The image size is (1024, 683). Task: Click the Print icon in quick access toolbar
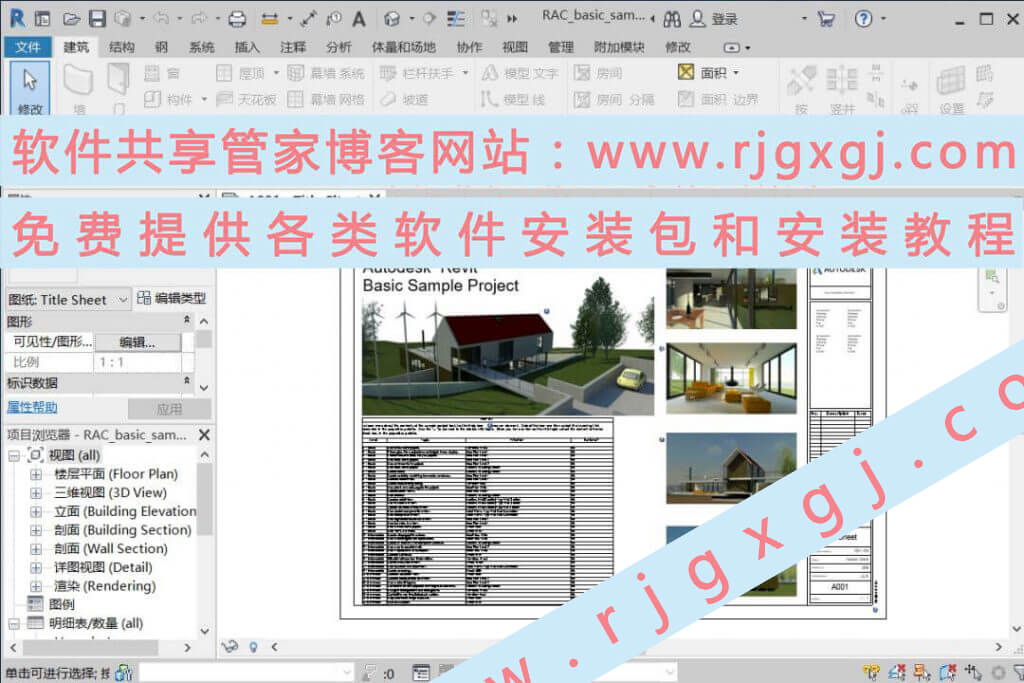click(x=237, y=19)
